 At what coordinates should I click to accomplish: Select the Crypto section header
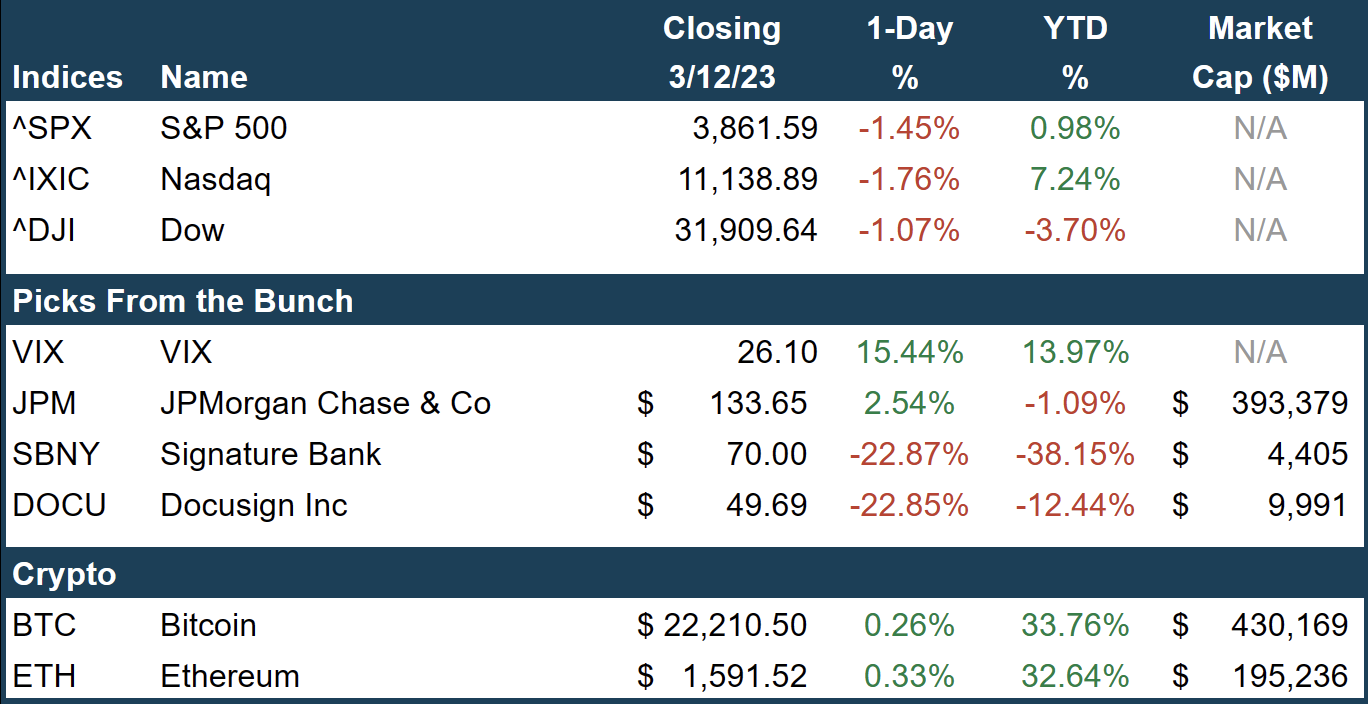[x=64, y=575]
